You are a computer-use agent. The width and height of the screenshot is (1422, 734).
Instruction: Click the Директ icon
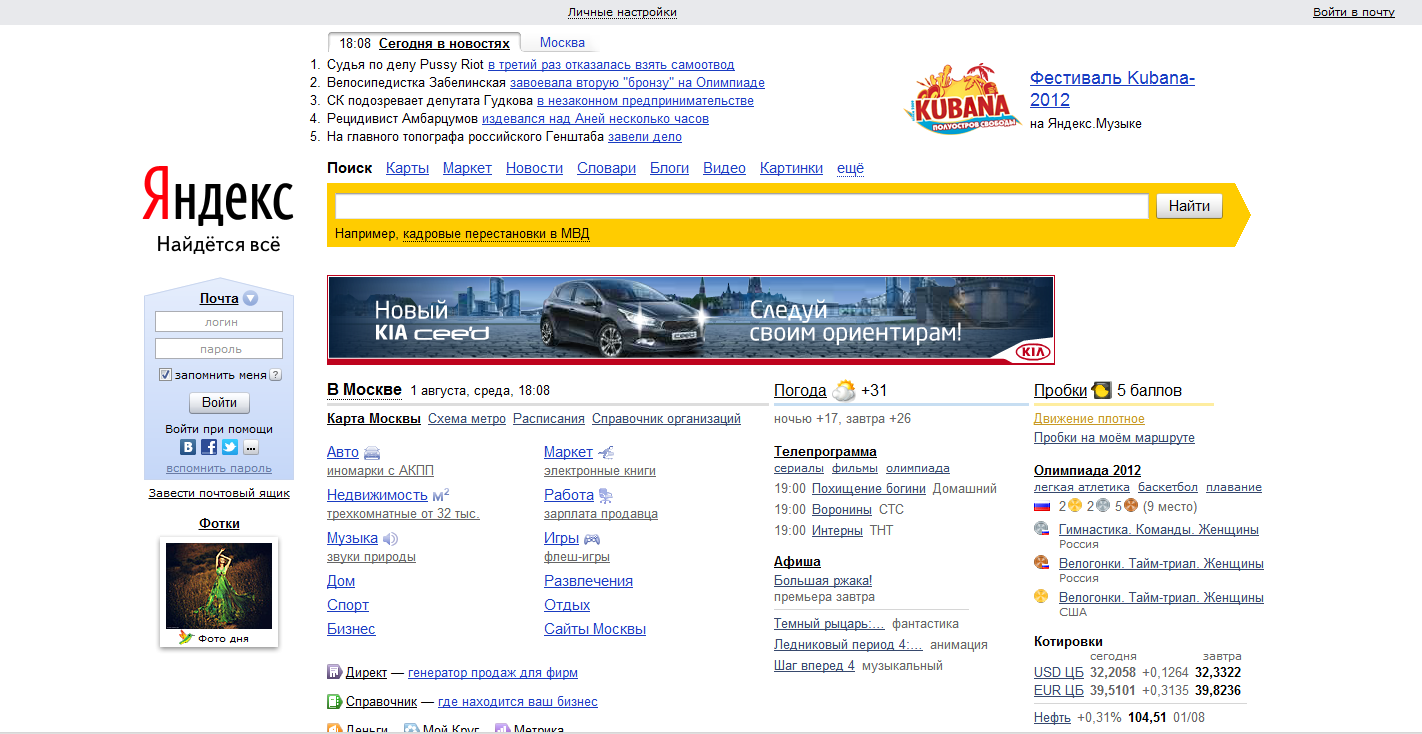pyautogui.click(x=334, y=672)
